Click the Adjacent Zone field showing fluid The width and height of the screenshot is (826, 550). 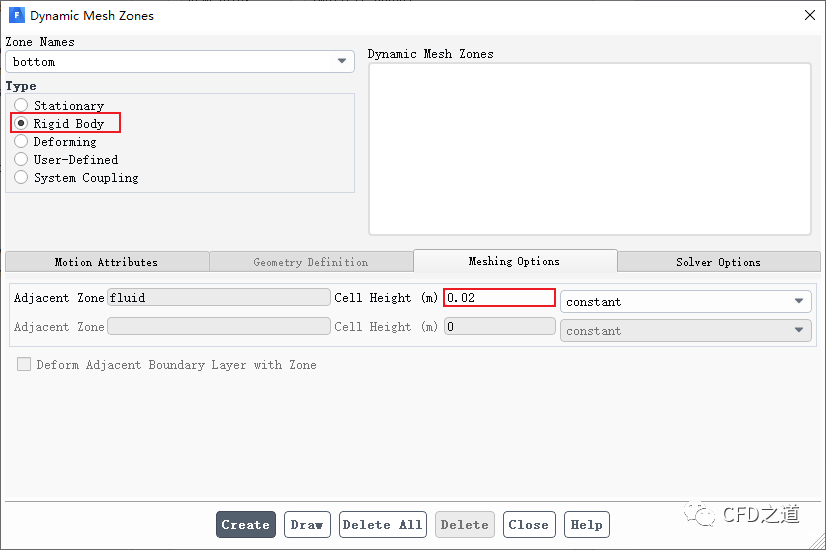[219, 297]
